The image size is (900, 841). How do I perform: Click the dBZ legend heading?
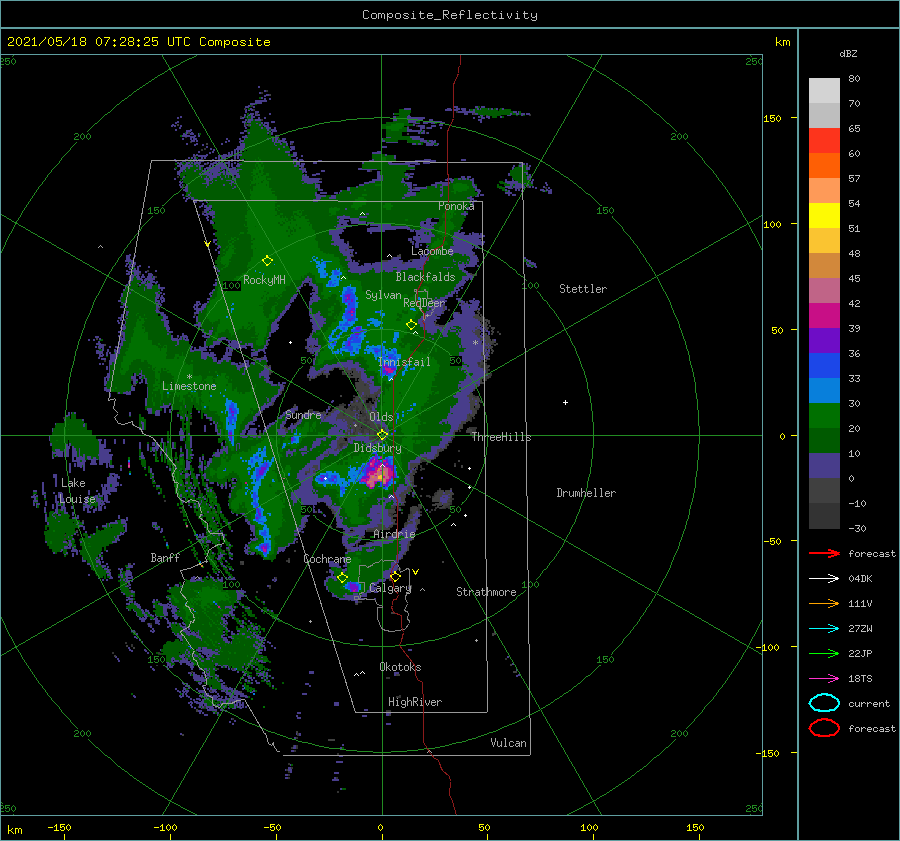point(848,53)
